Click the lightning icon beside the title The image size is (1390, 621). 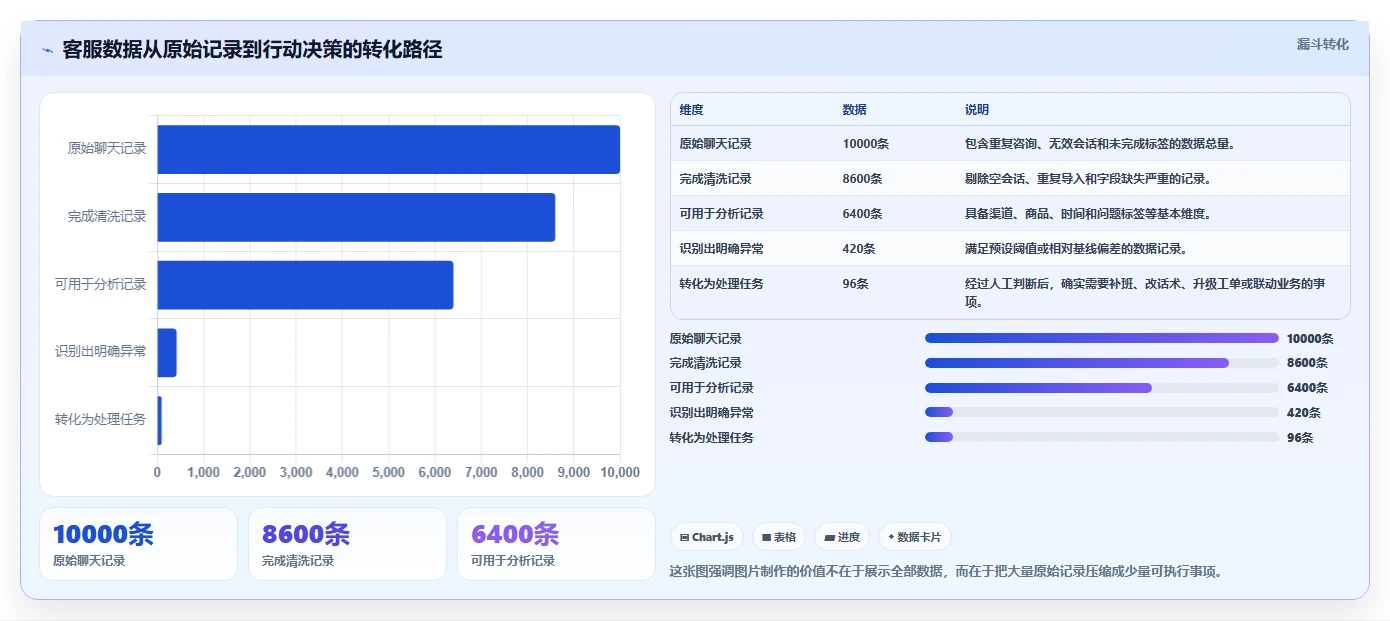48,50
